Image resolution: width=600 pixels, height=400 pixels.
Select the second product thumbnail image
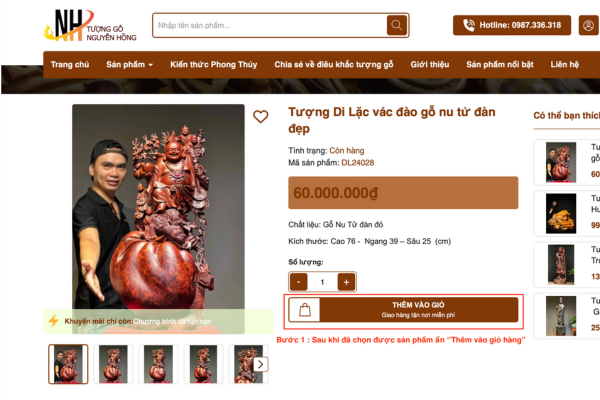pyautogui.click(x=113, y=364)
